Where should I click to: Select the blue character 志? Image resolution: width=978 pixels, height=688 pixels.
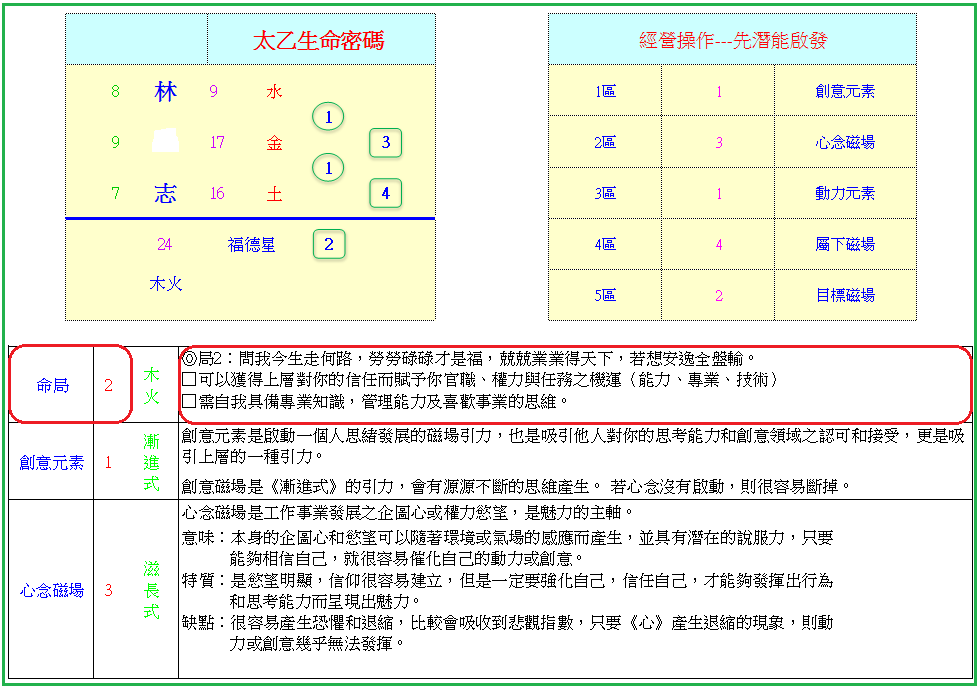pyautogui.click(x=165, y=194)
